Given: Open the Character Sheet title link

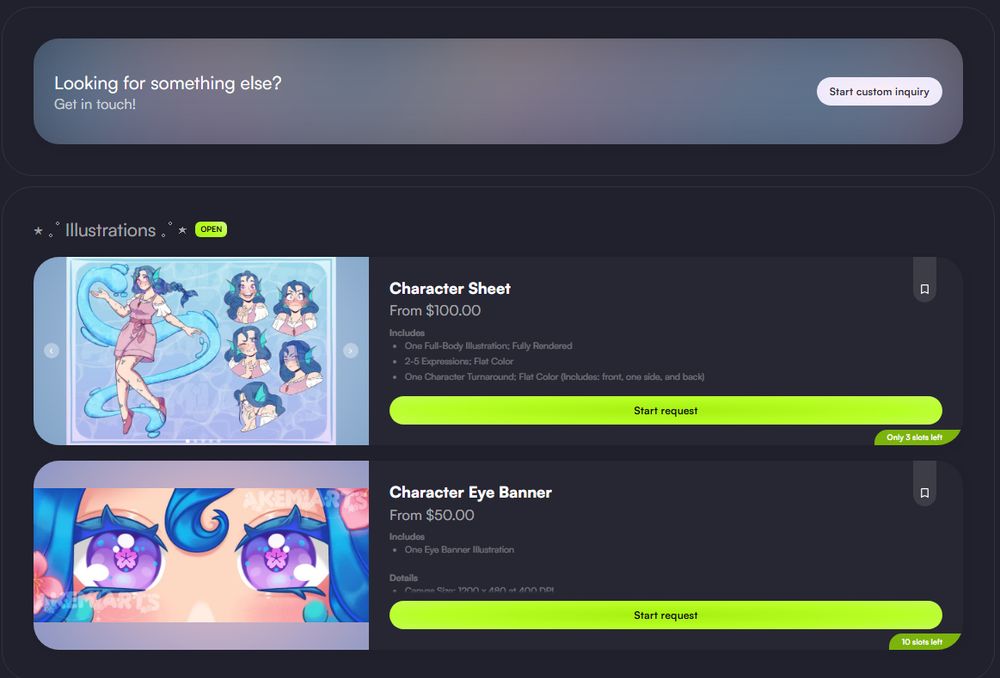Looking at the screenshot, I should (x=450, y=288).
